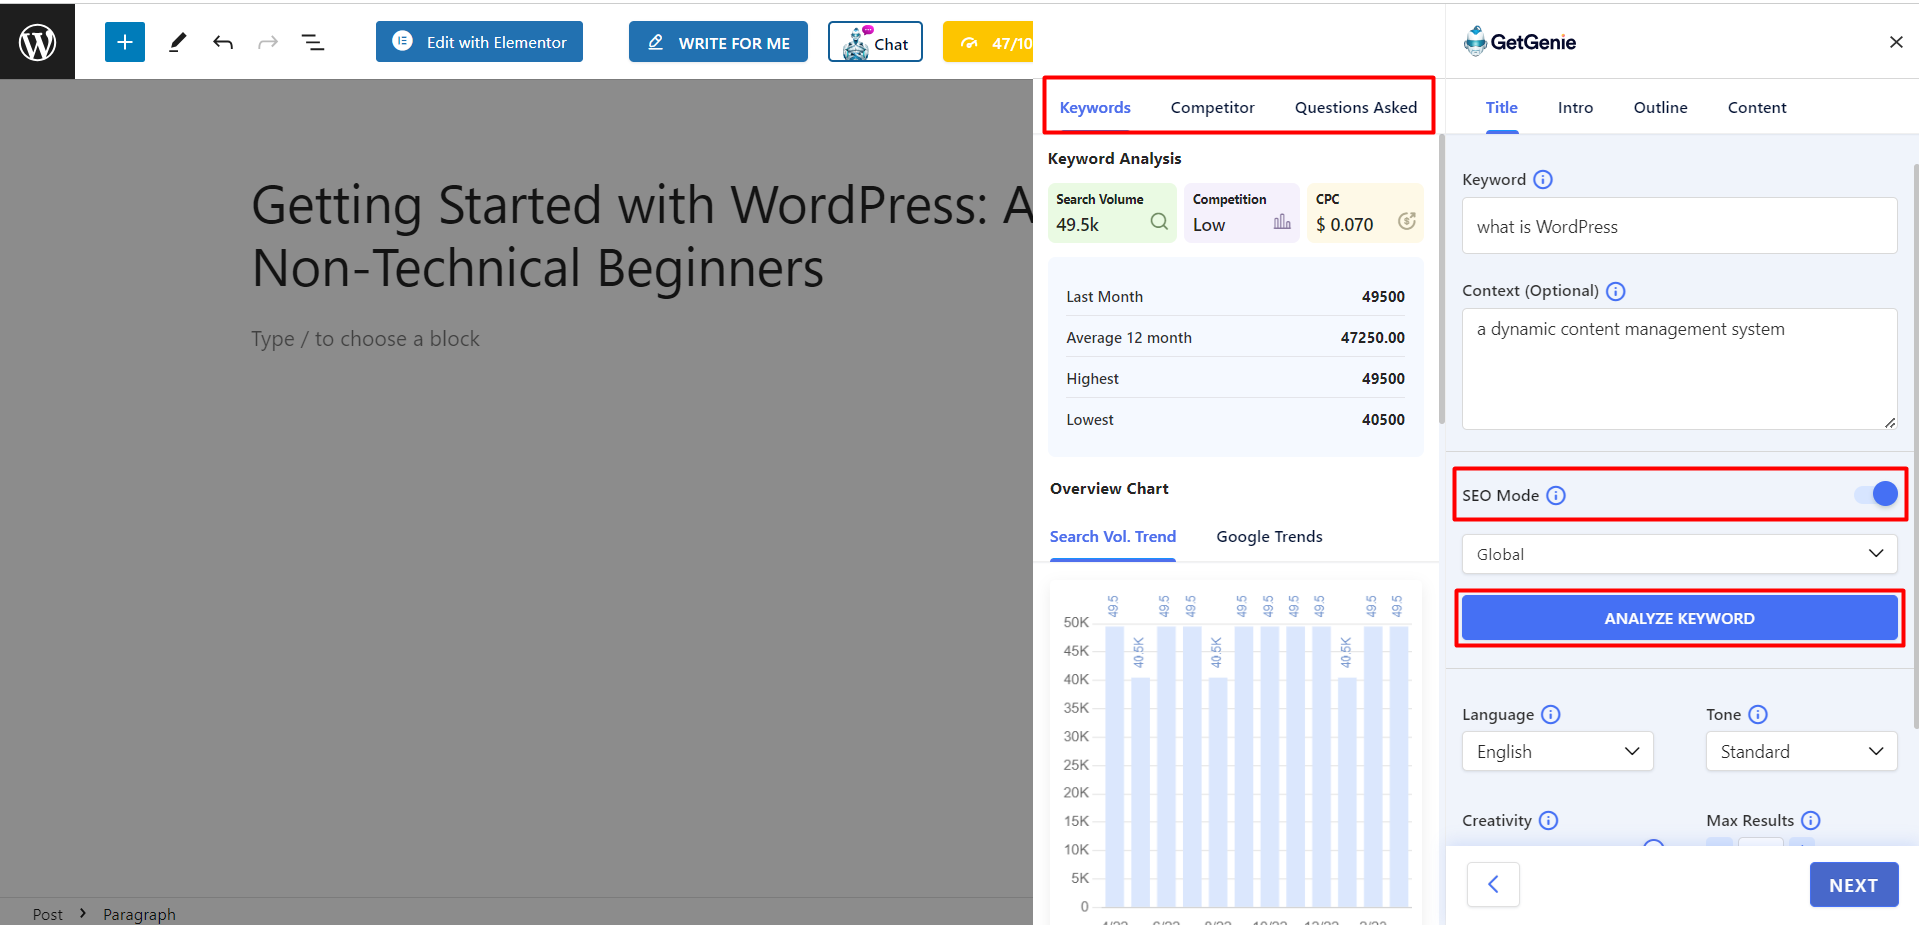This screenshot has width=1919, height=925.
Task: Open the Questions Asked tab
Action: click(x=1356, y=107)
